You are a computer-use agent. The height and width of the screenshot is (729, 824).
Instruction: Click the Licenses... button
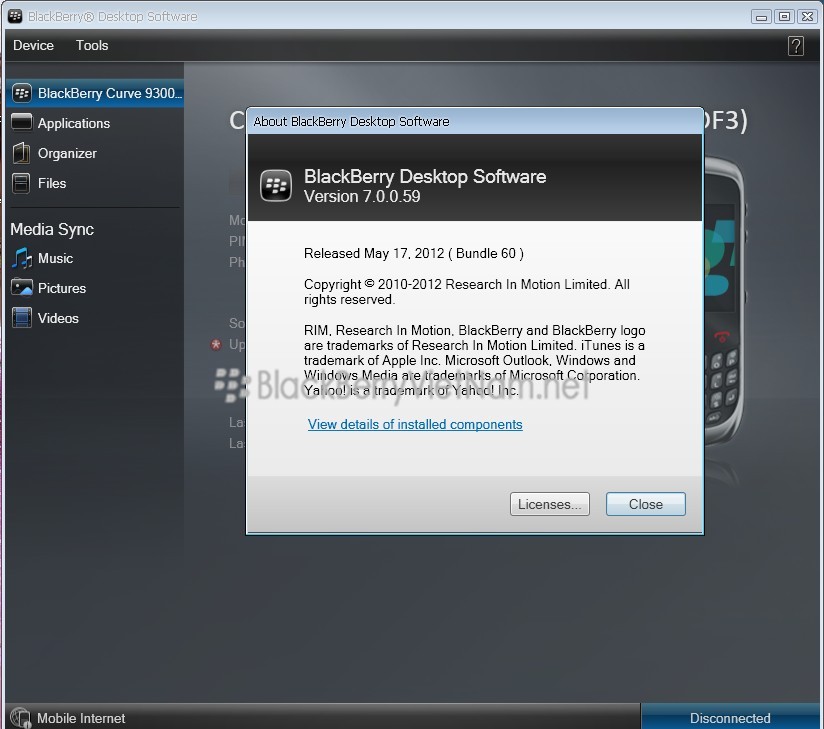click(x=550, y=504)
